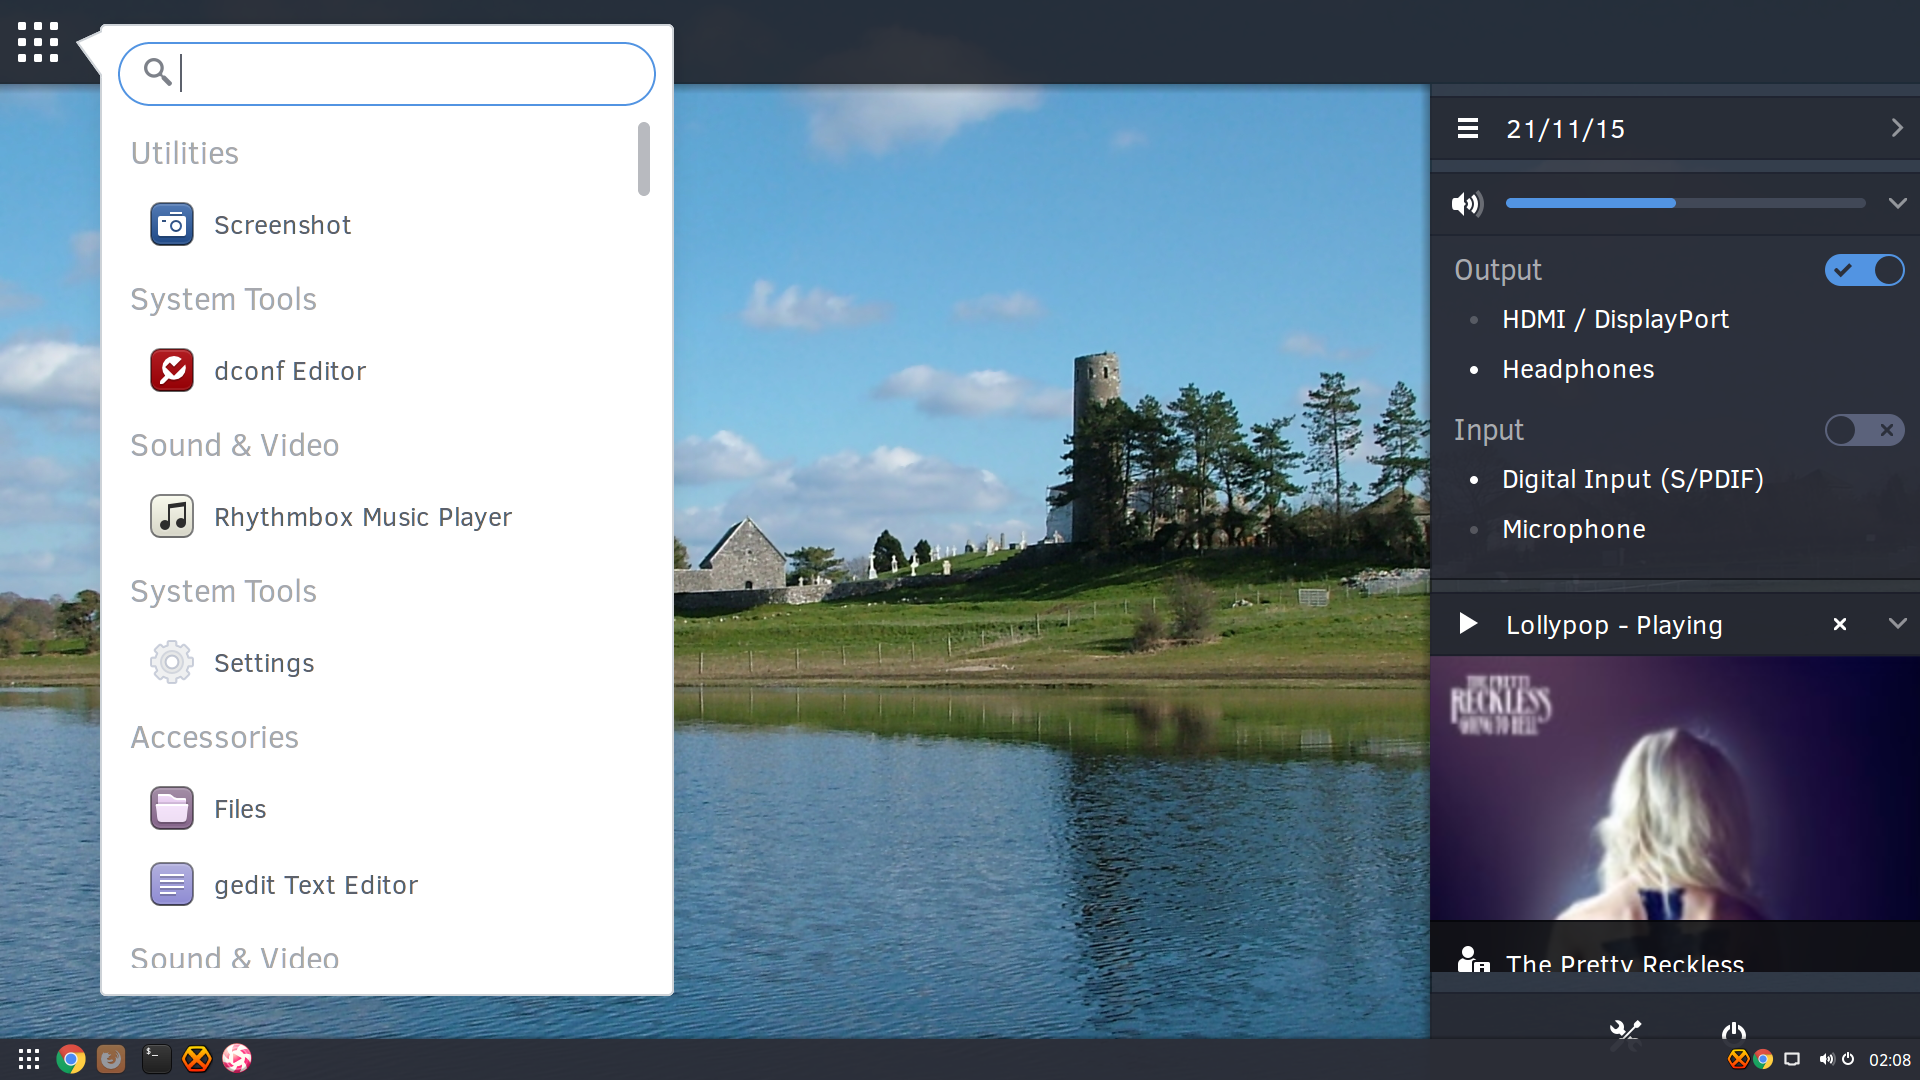Mute audio via the speaker icon
This screenshot has width=1920, height=1080.
(x=1467, y=204)
